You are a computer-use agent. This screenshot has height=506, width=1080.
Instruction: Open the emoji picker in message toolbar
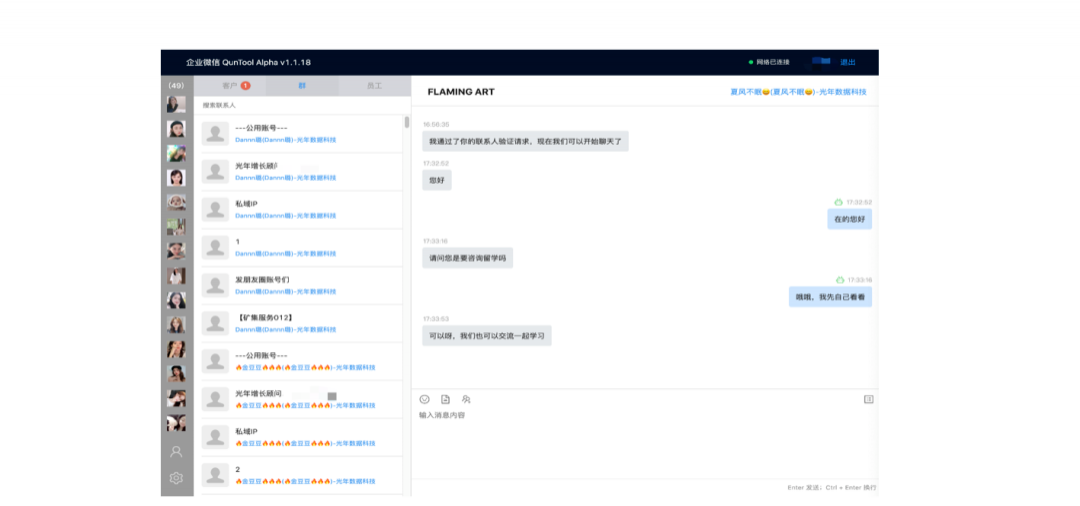(424, 399)
